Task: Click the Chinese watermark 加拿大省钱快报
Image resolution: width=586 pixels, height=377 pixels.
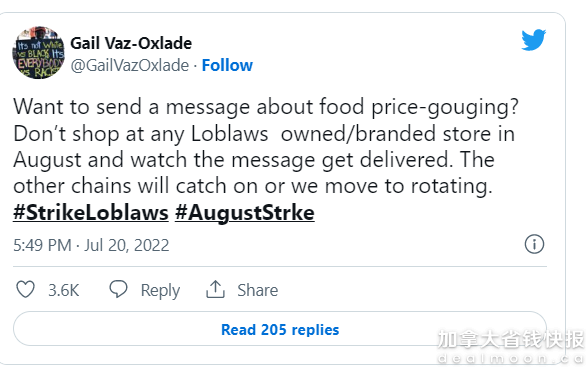Action: click(511, 340)
